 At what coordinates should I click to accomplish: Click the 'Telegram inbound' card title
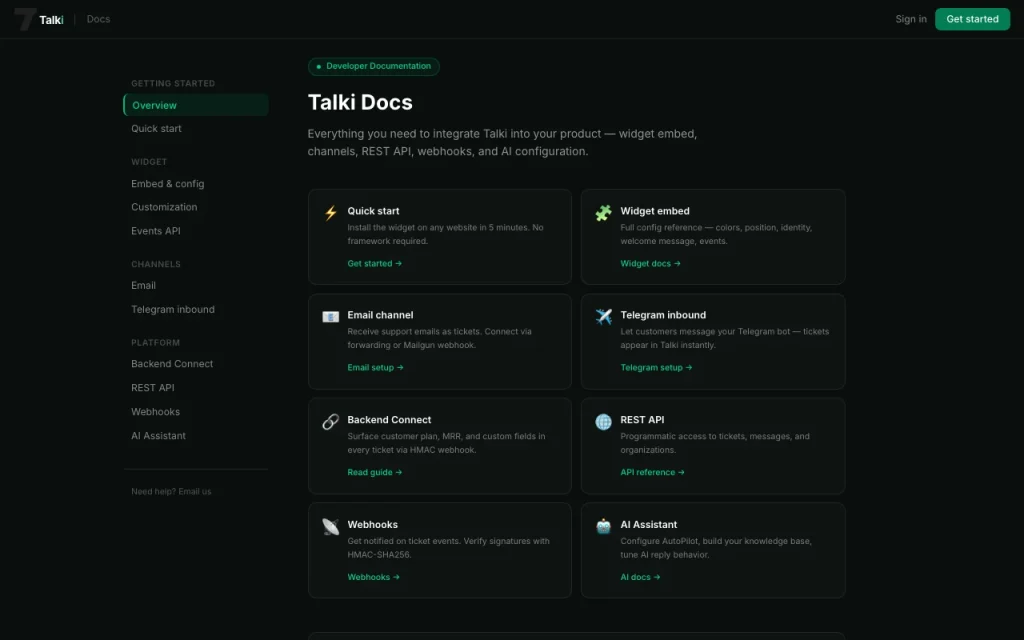coord(663,315)
